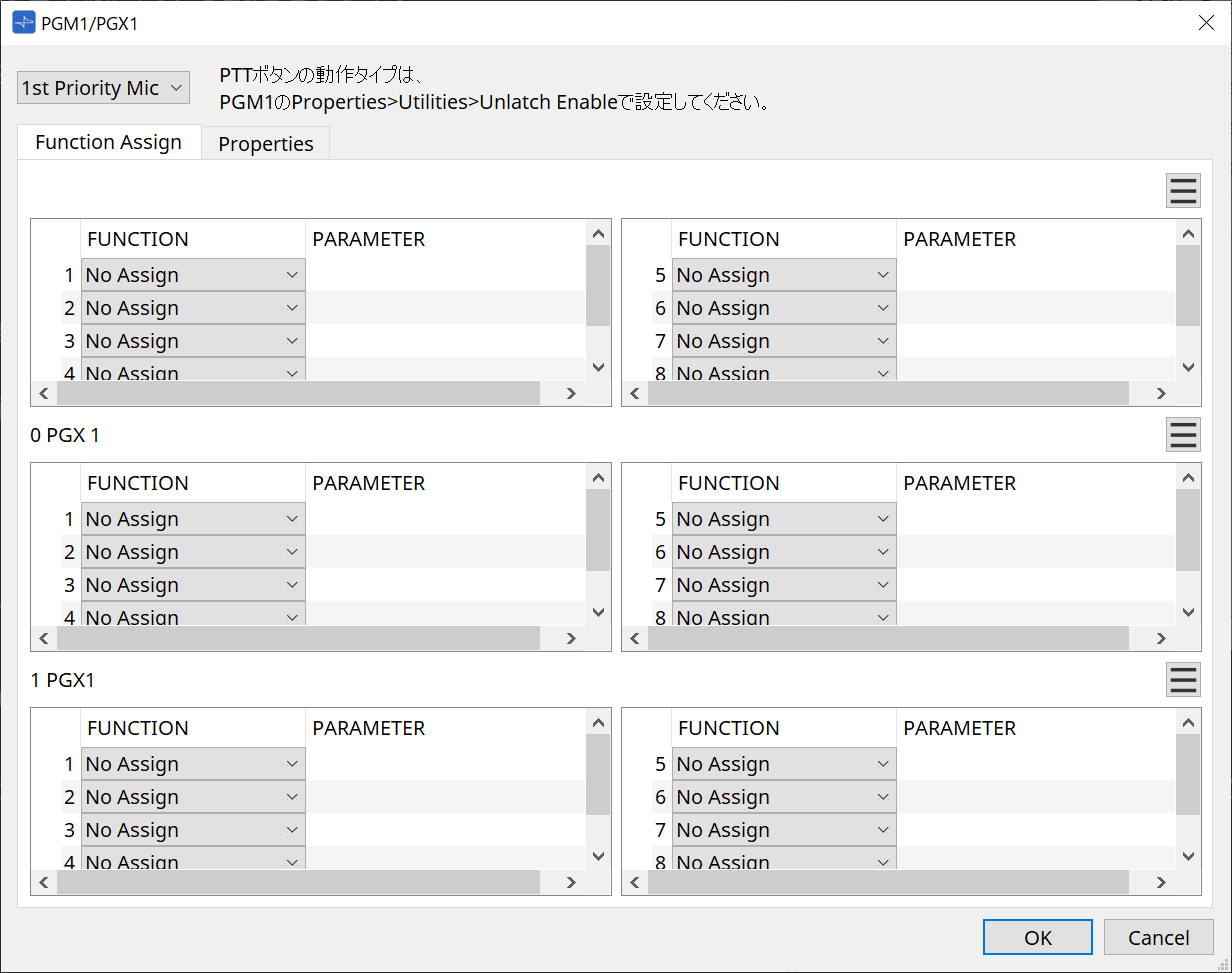Close the PGM1/PGX1 dialog window
Screen dimensions: 1232x973
(1206, 23)
